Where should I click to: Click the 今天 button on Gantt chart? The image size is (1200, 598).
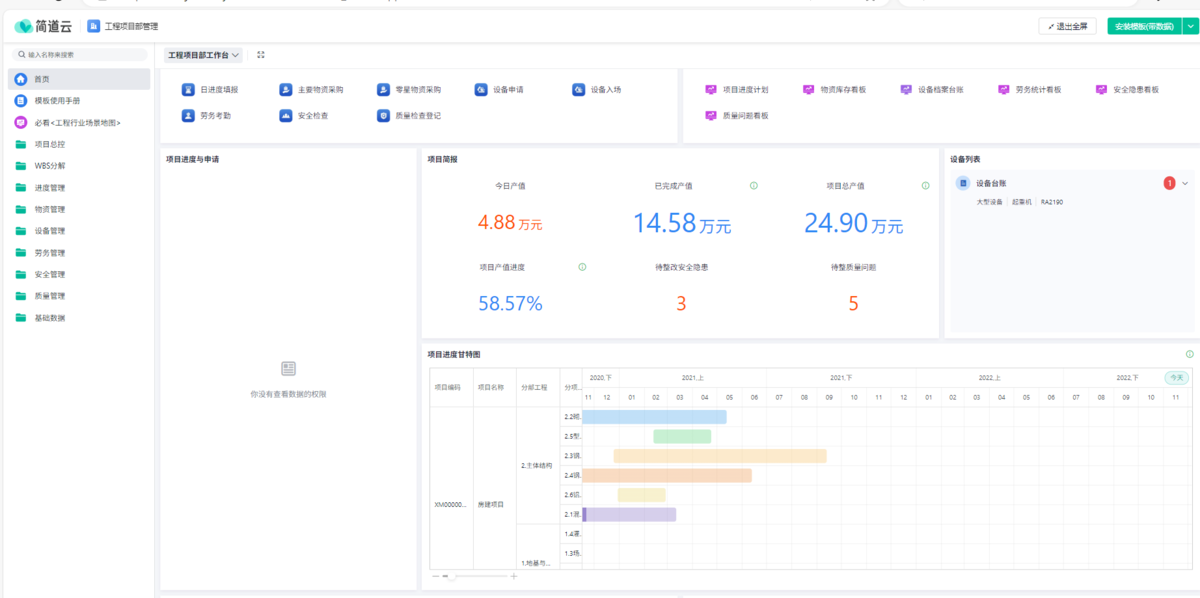click(x=1176, y=378)
